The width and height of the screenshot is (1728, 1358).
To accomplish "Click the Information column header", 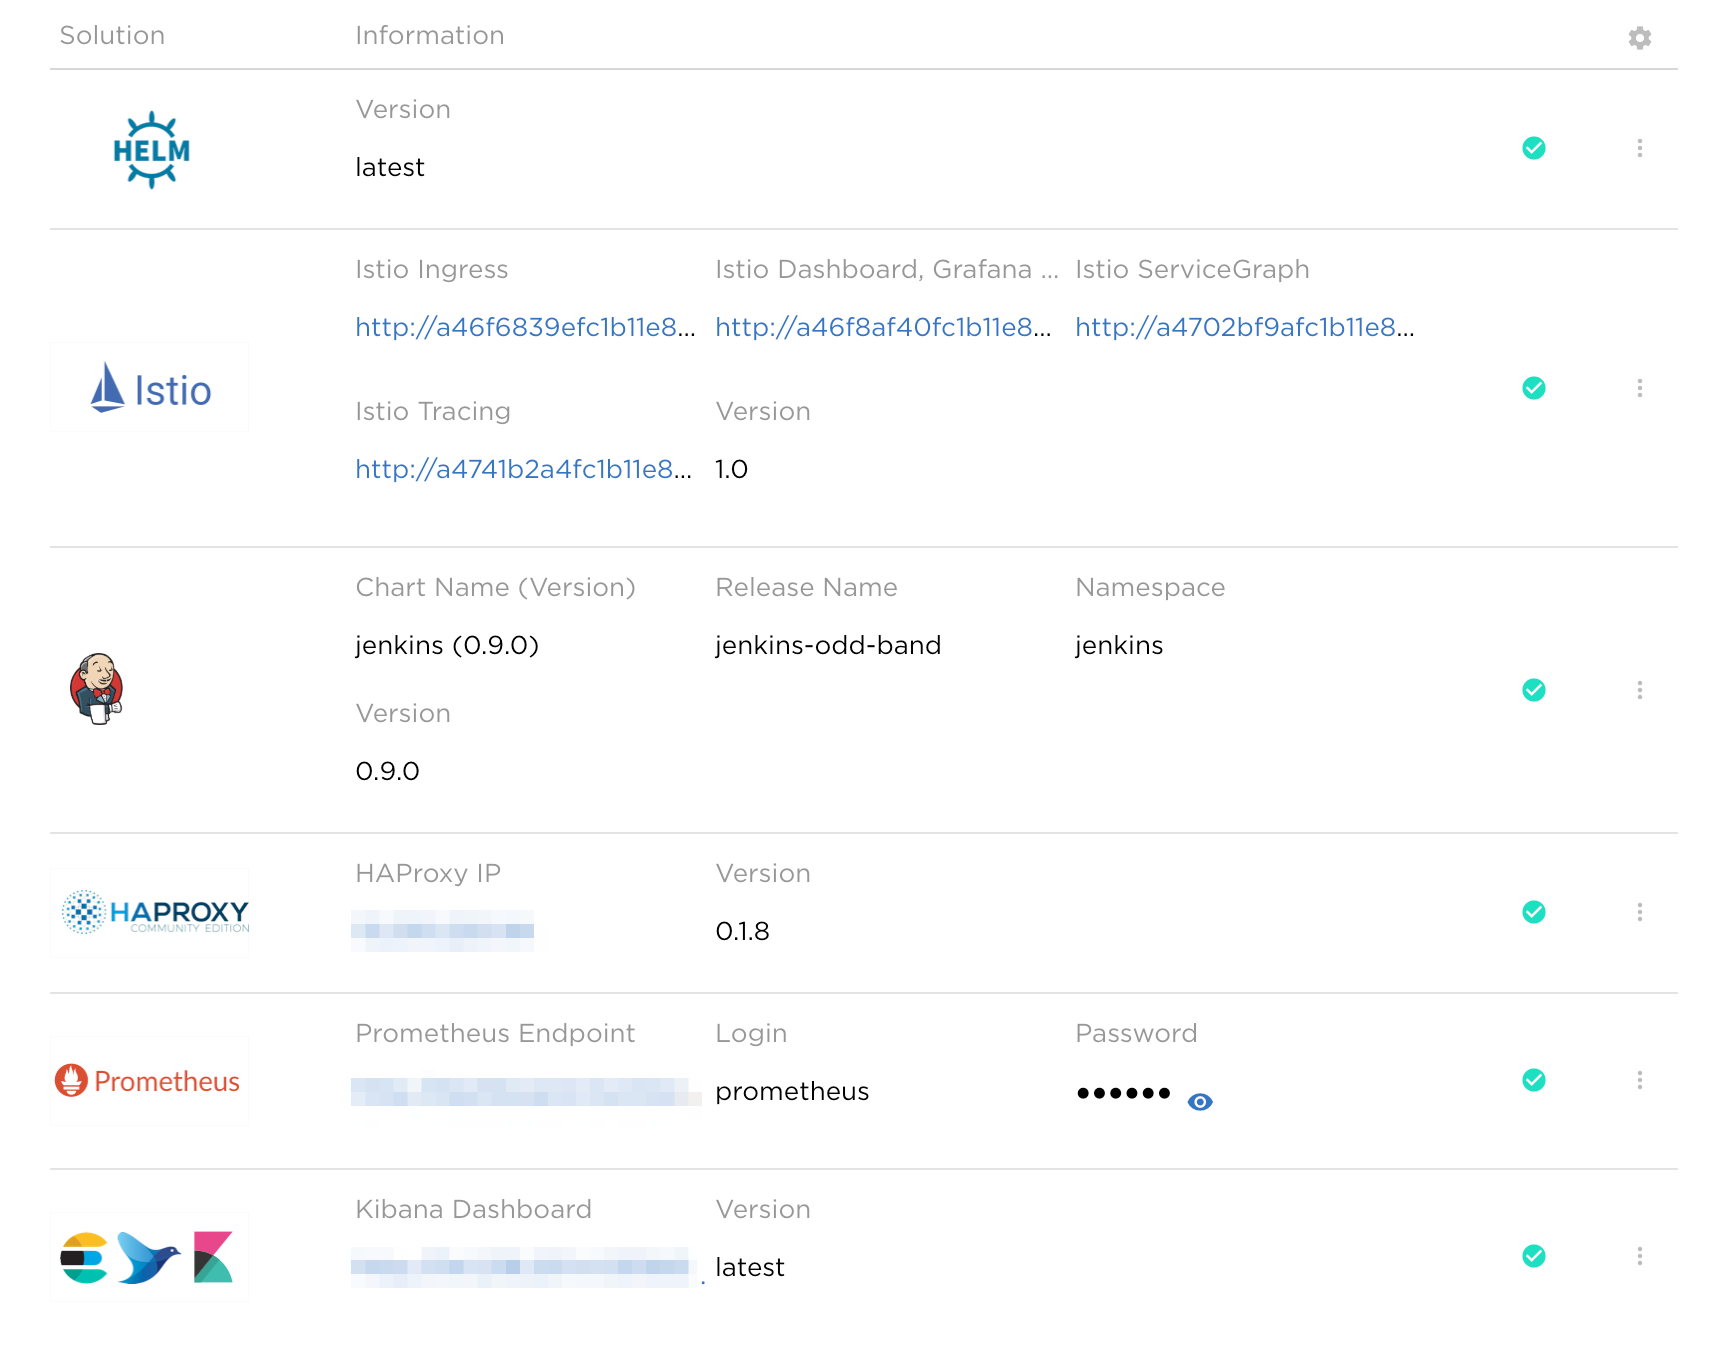I will tap(430, 35).
